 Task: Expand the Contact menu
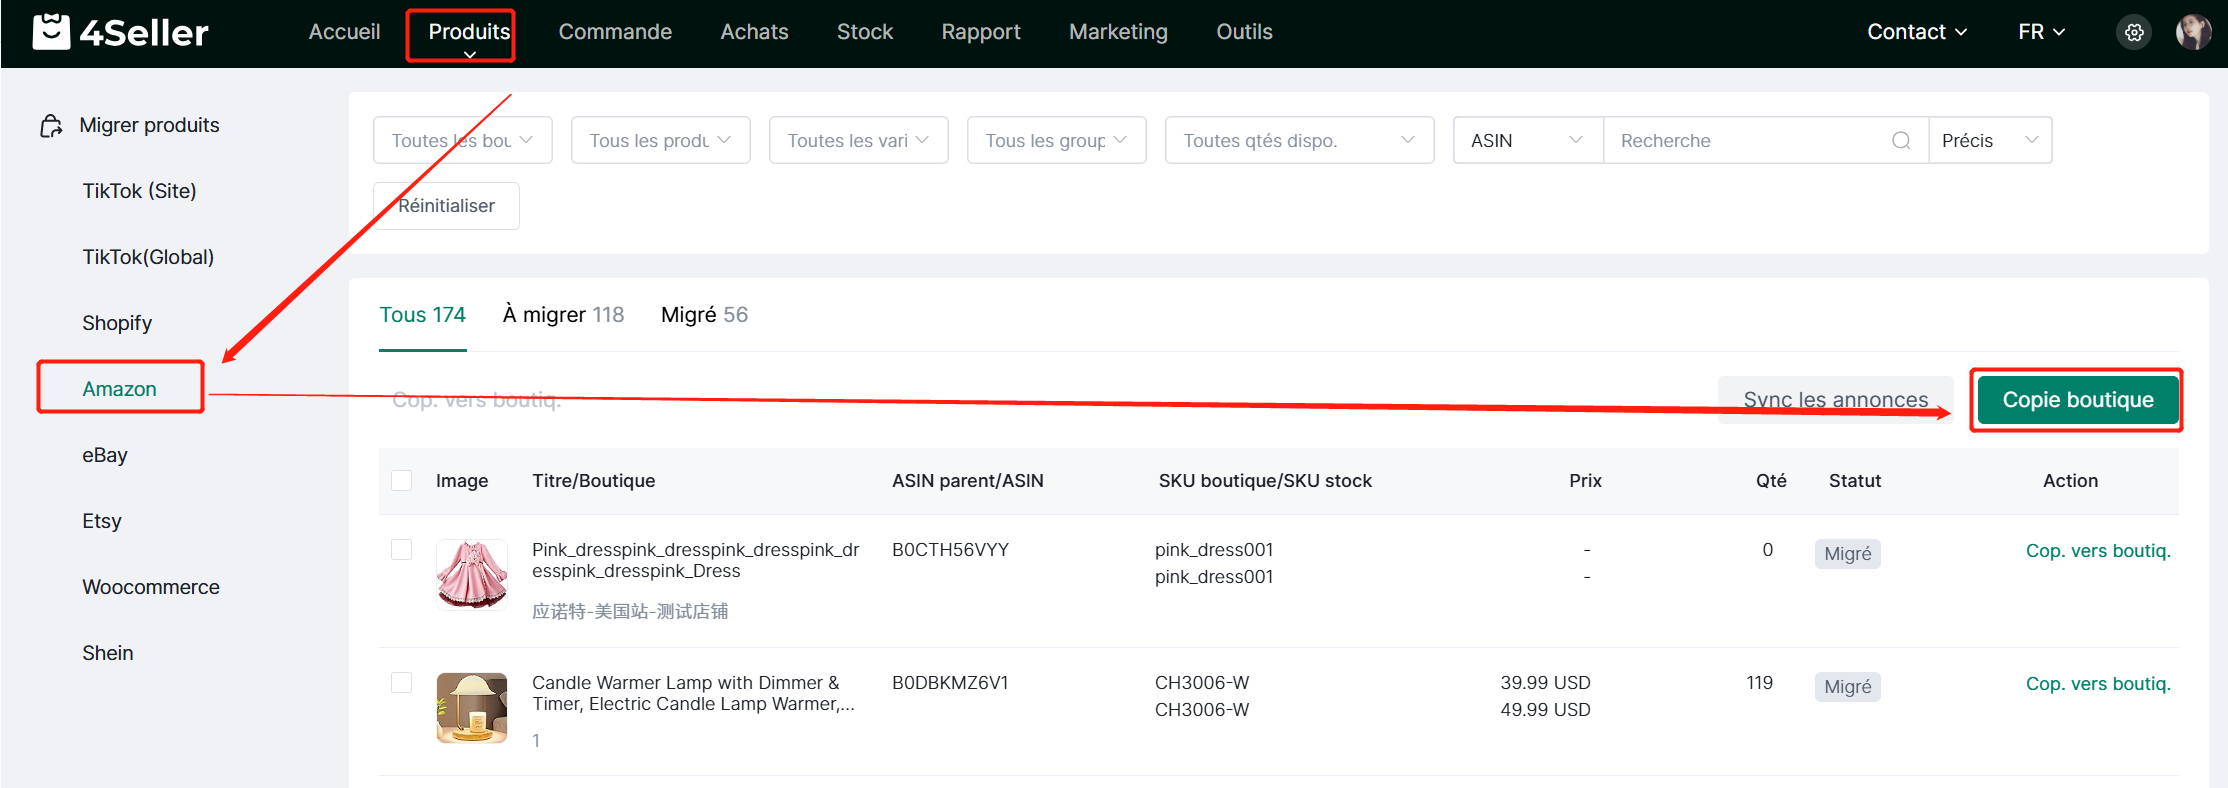coord(1917,32)
